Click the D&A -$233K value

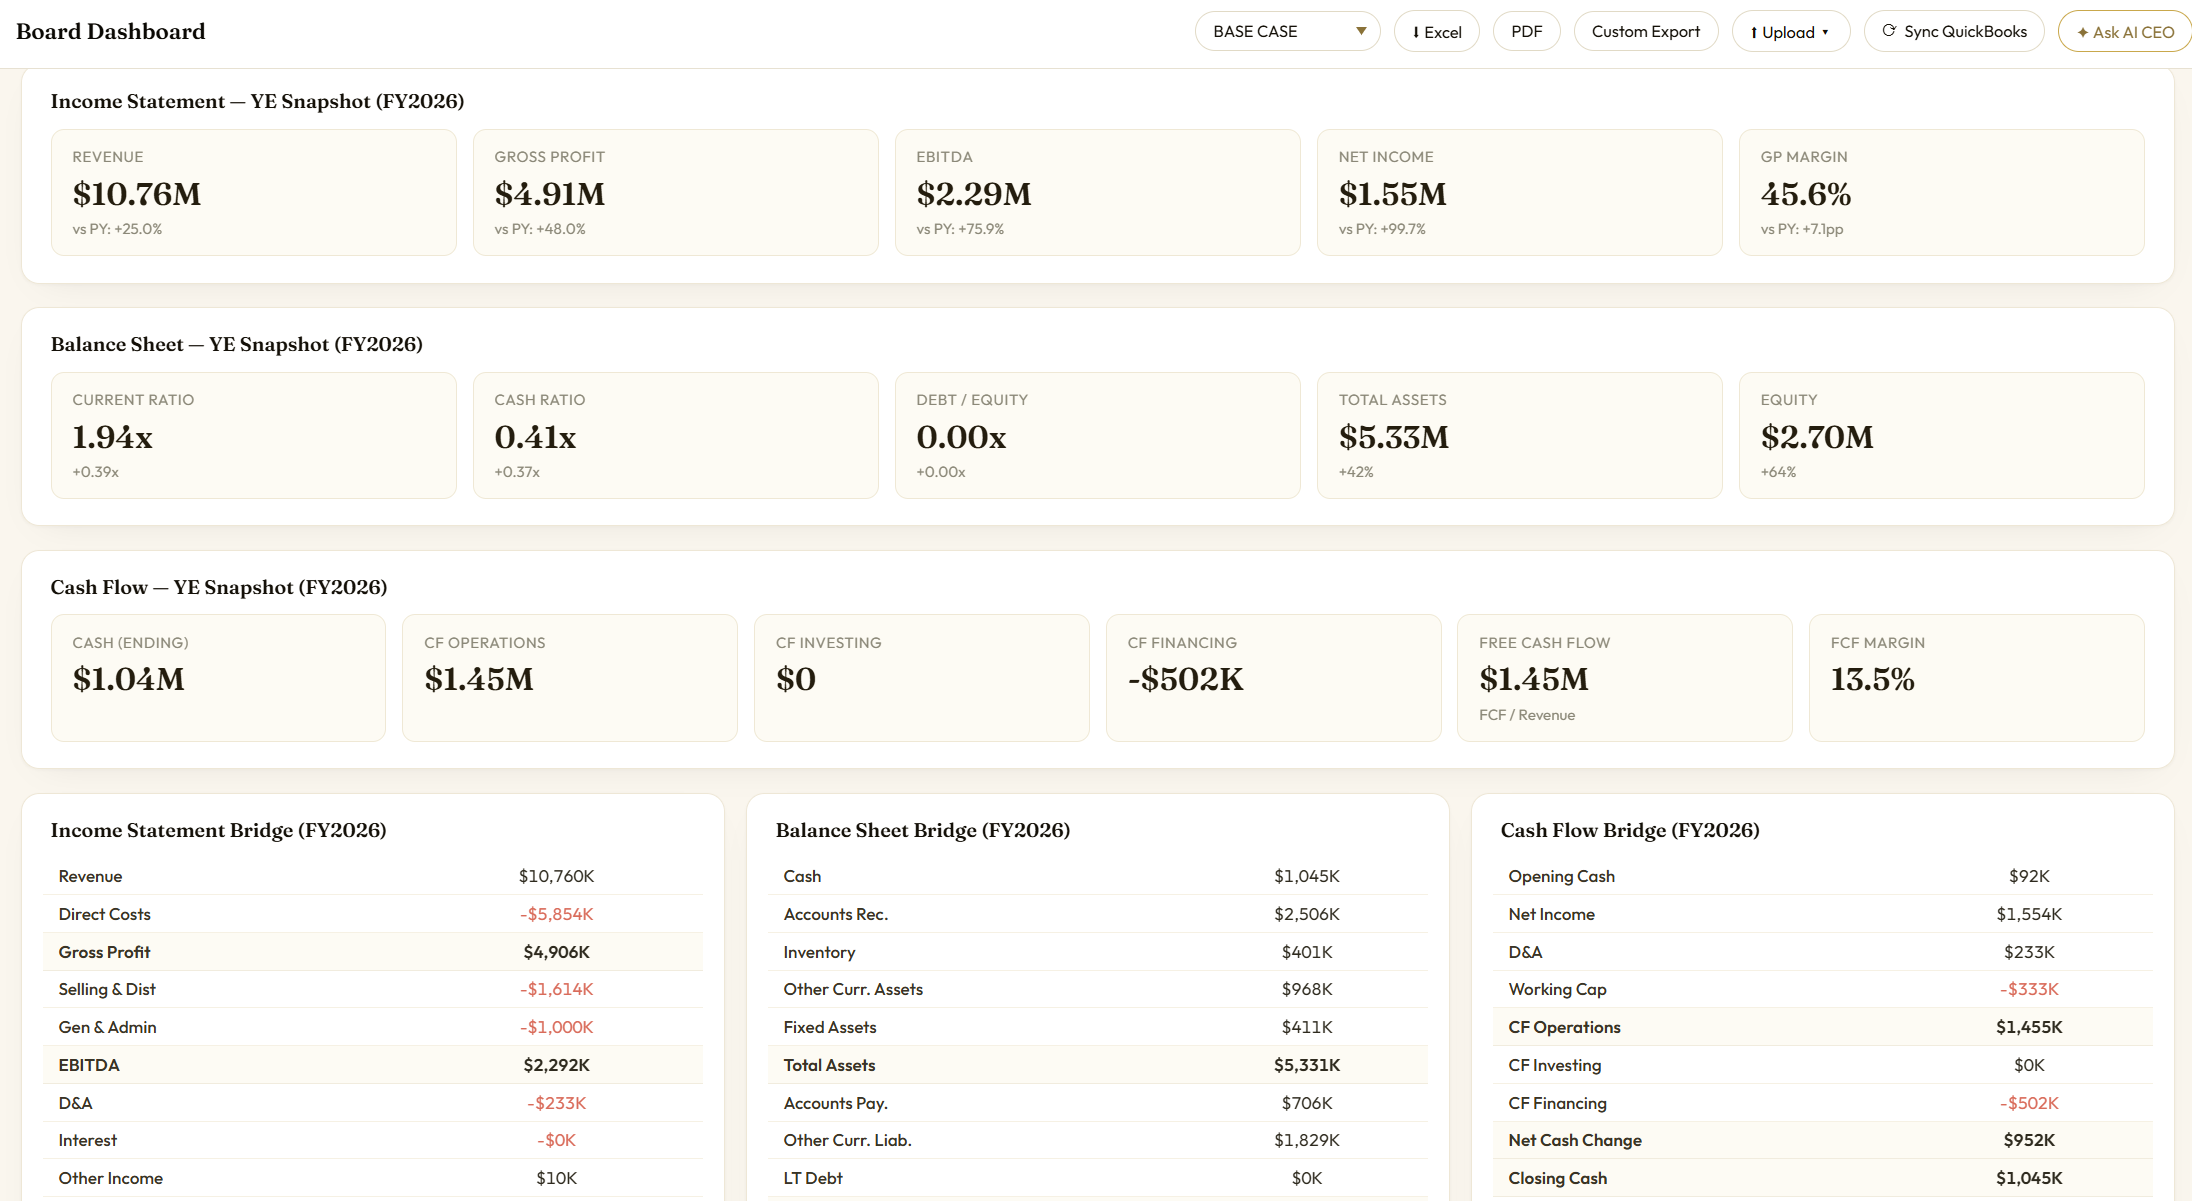pos(556,1103)
